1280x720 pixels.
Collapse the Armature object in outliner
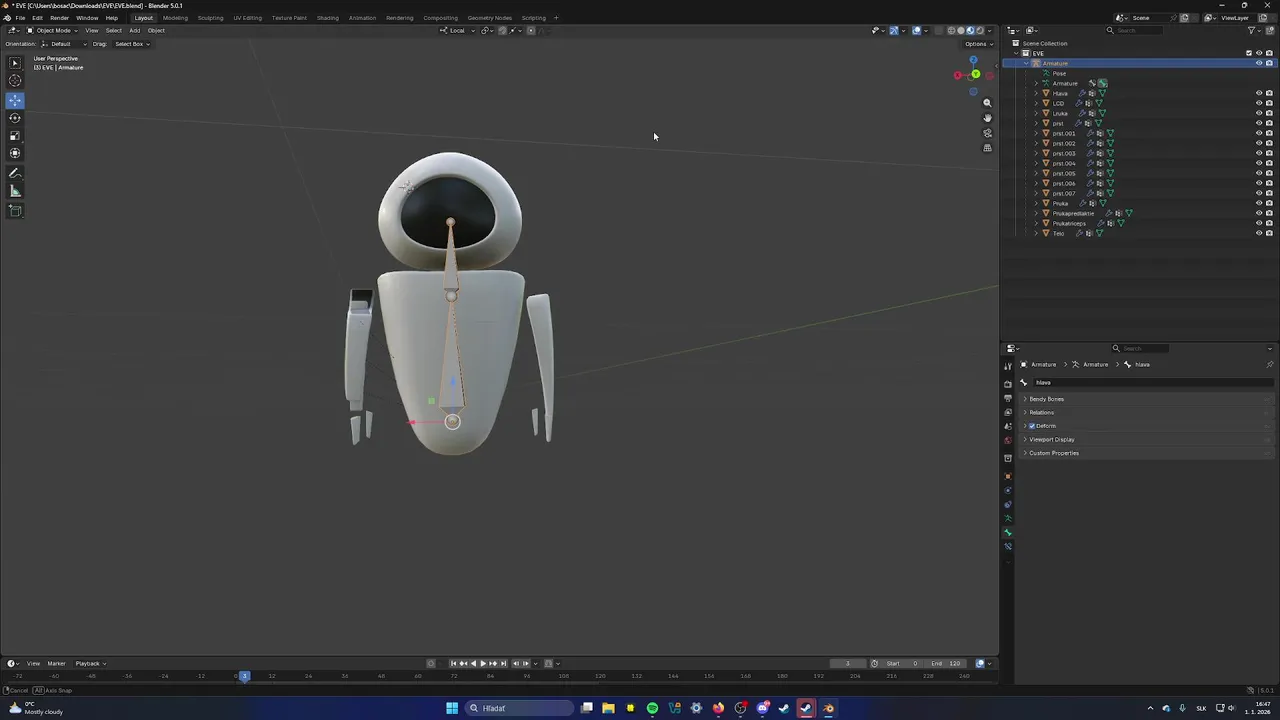point(1026,63)
